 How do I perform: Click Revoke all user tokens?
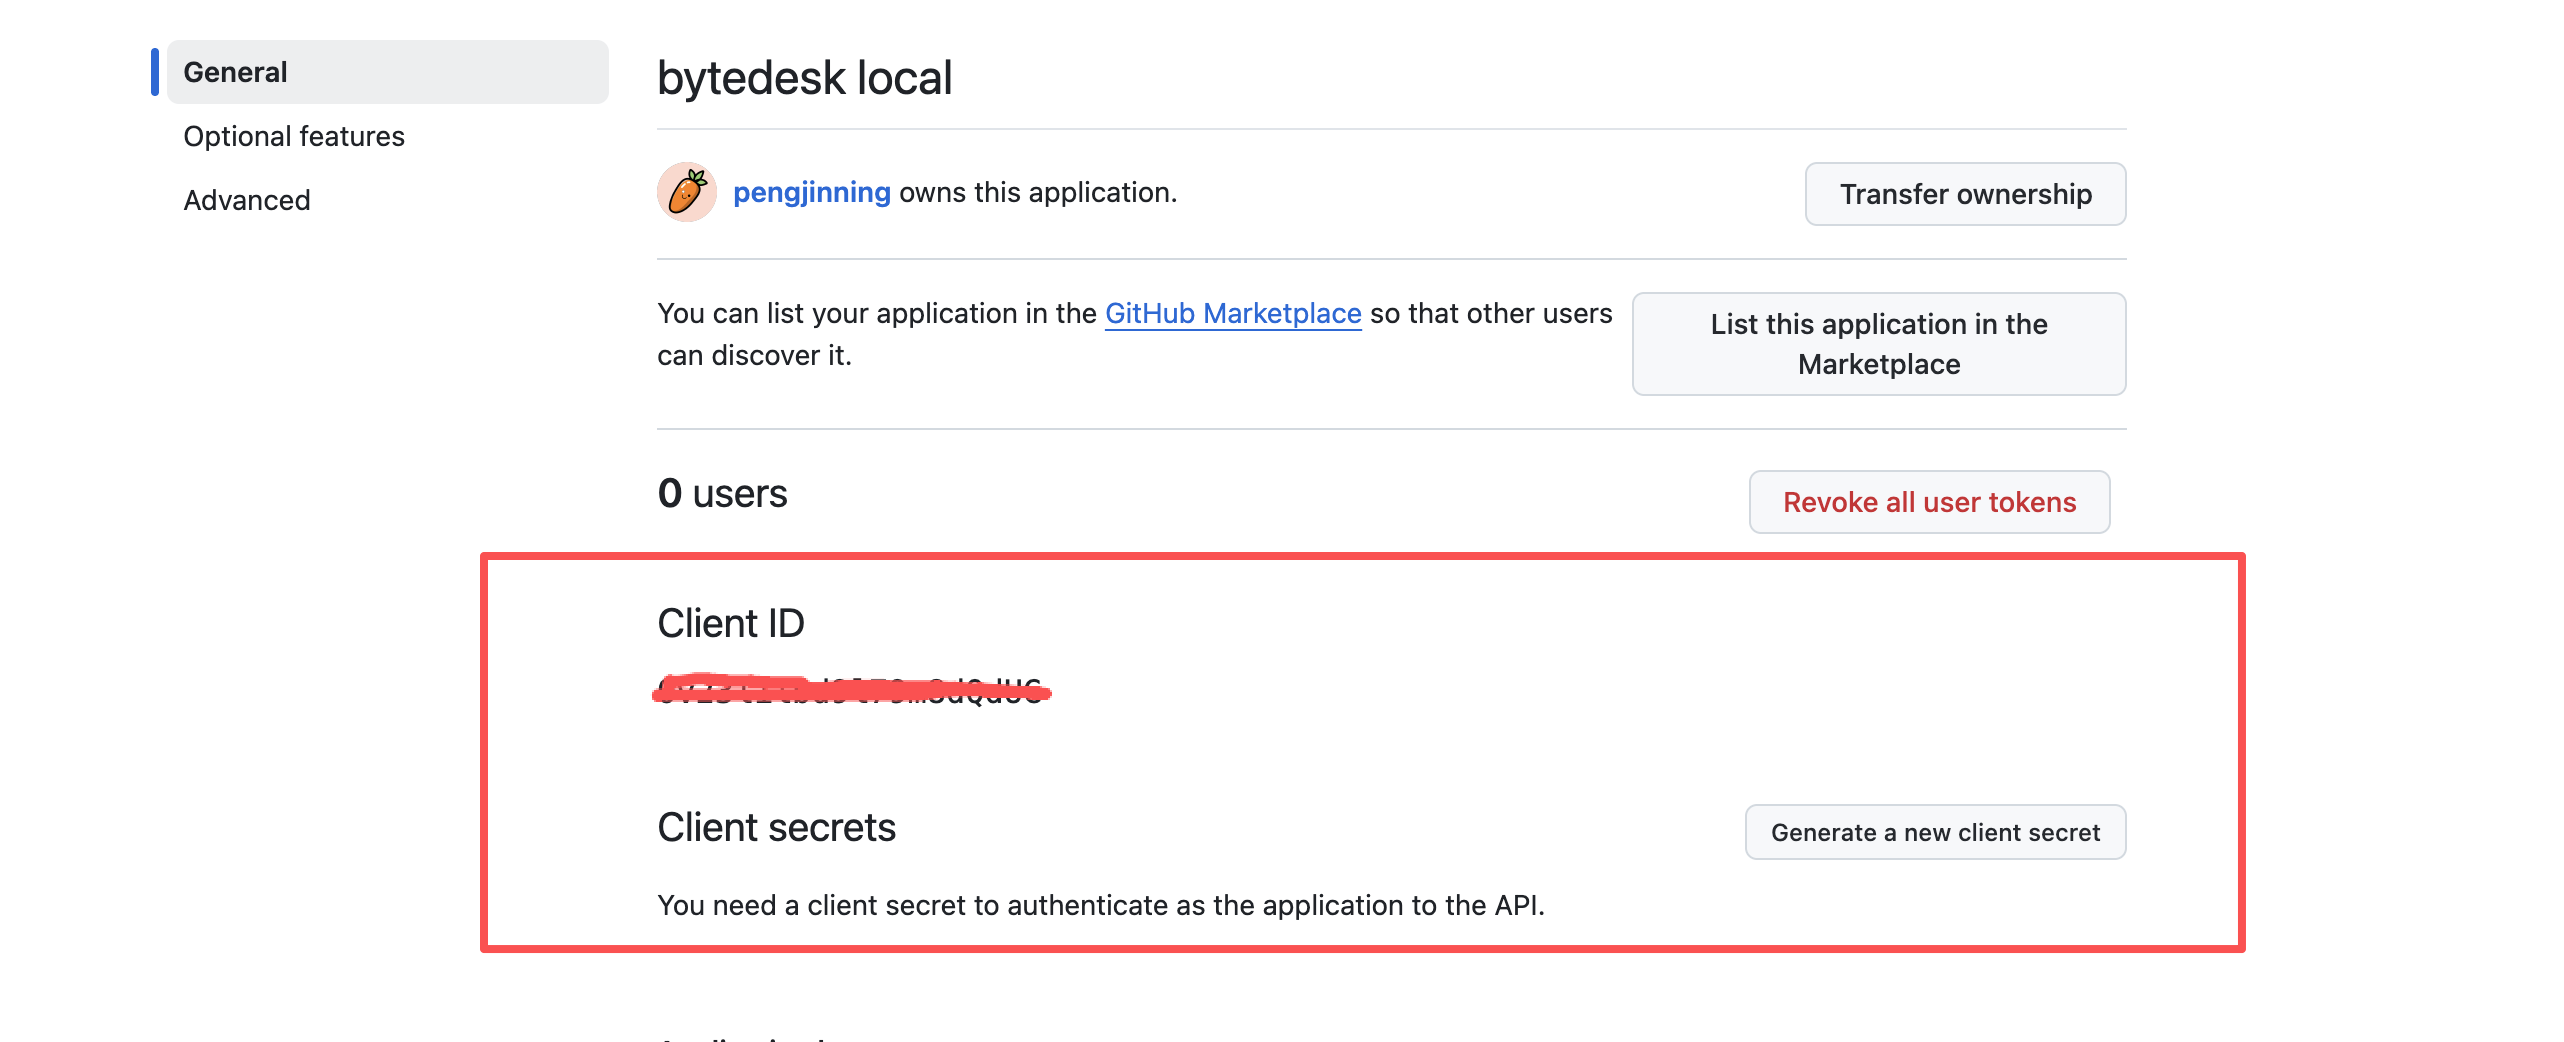click(1928, 502)
